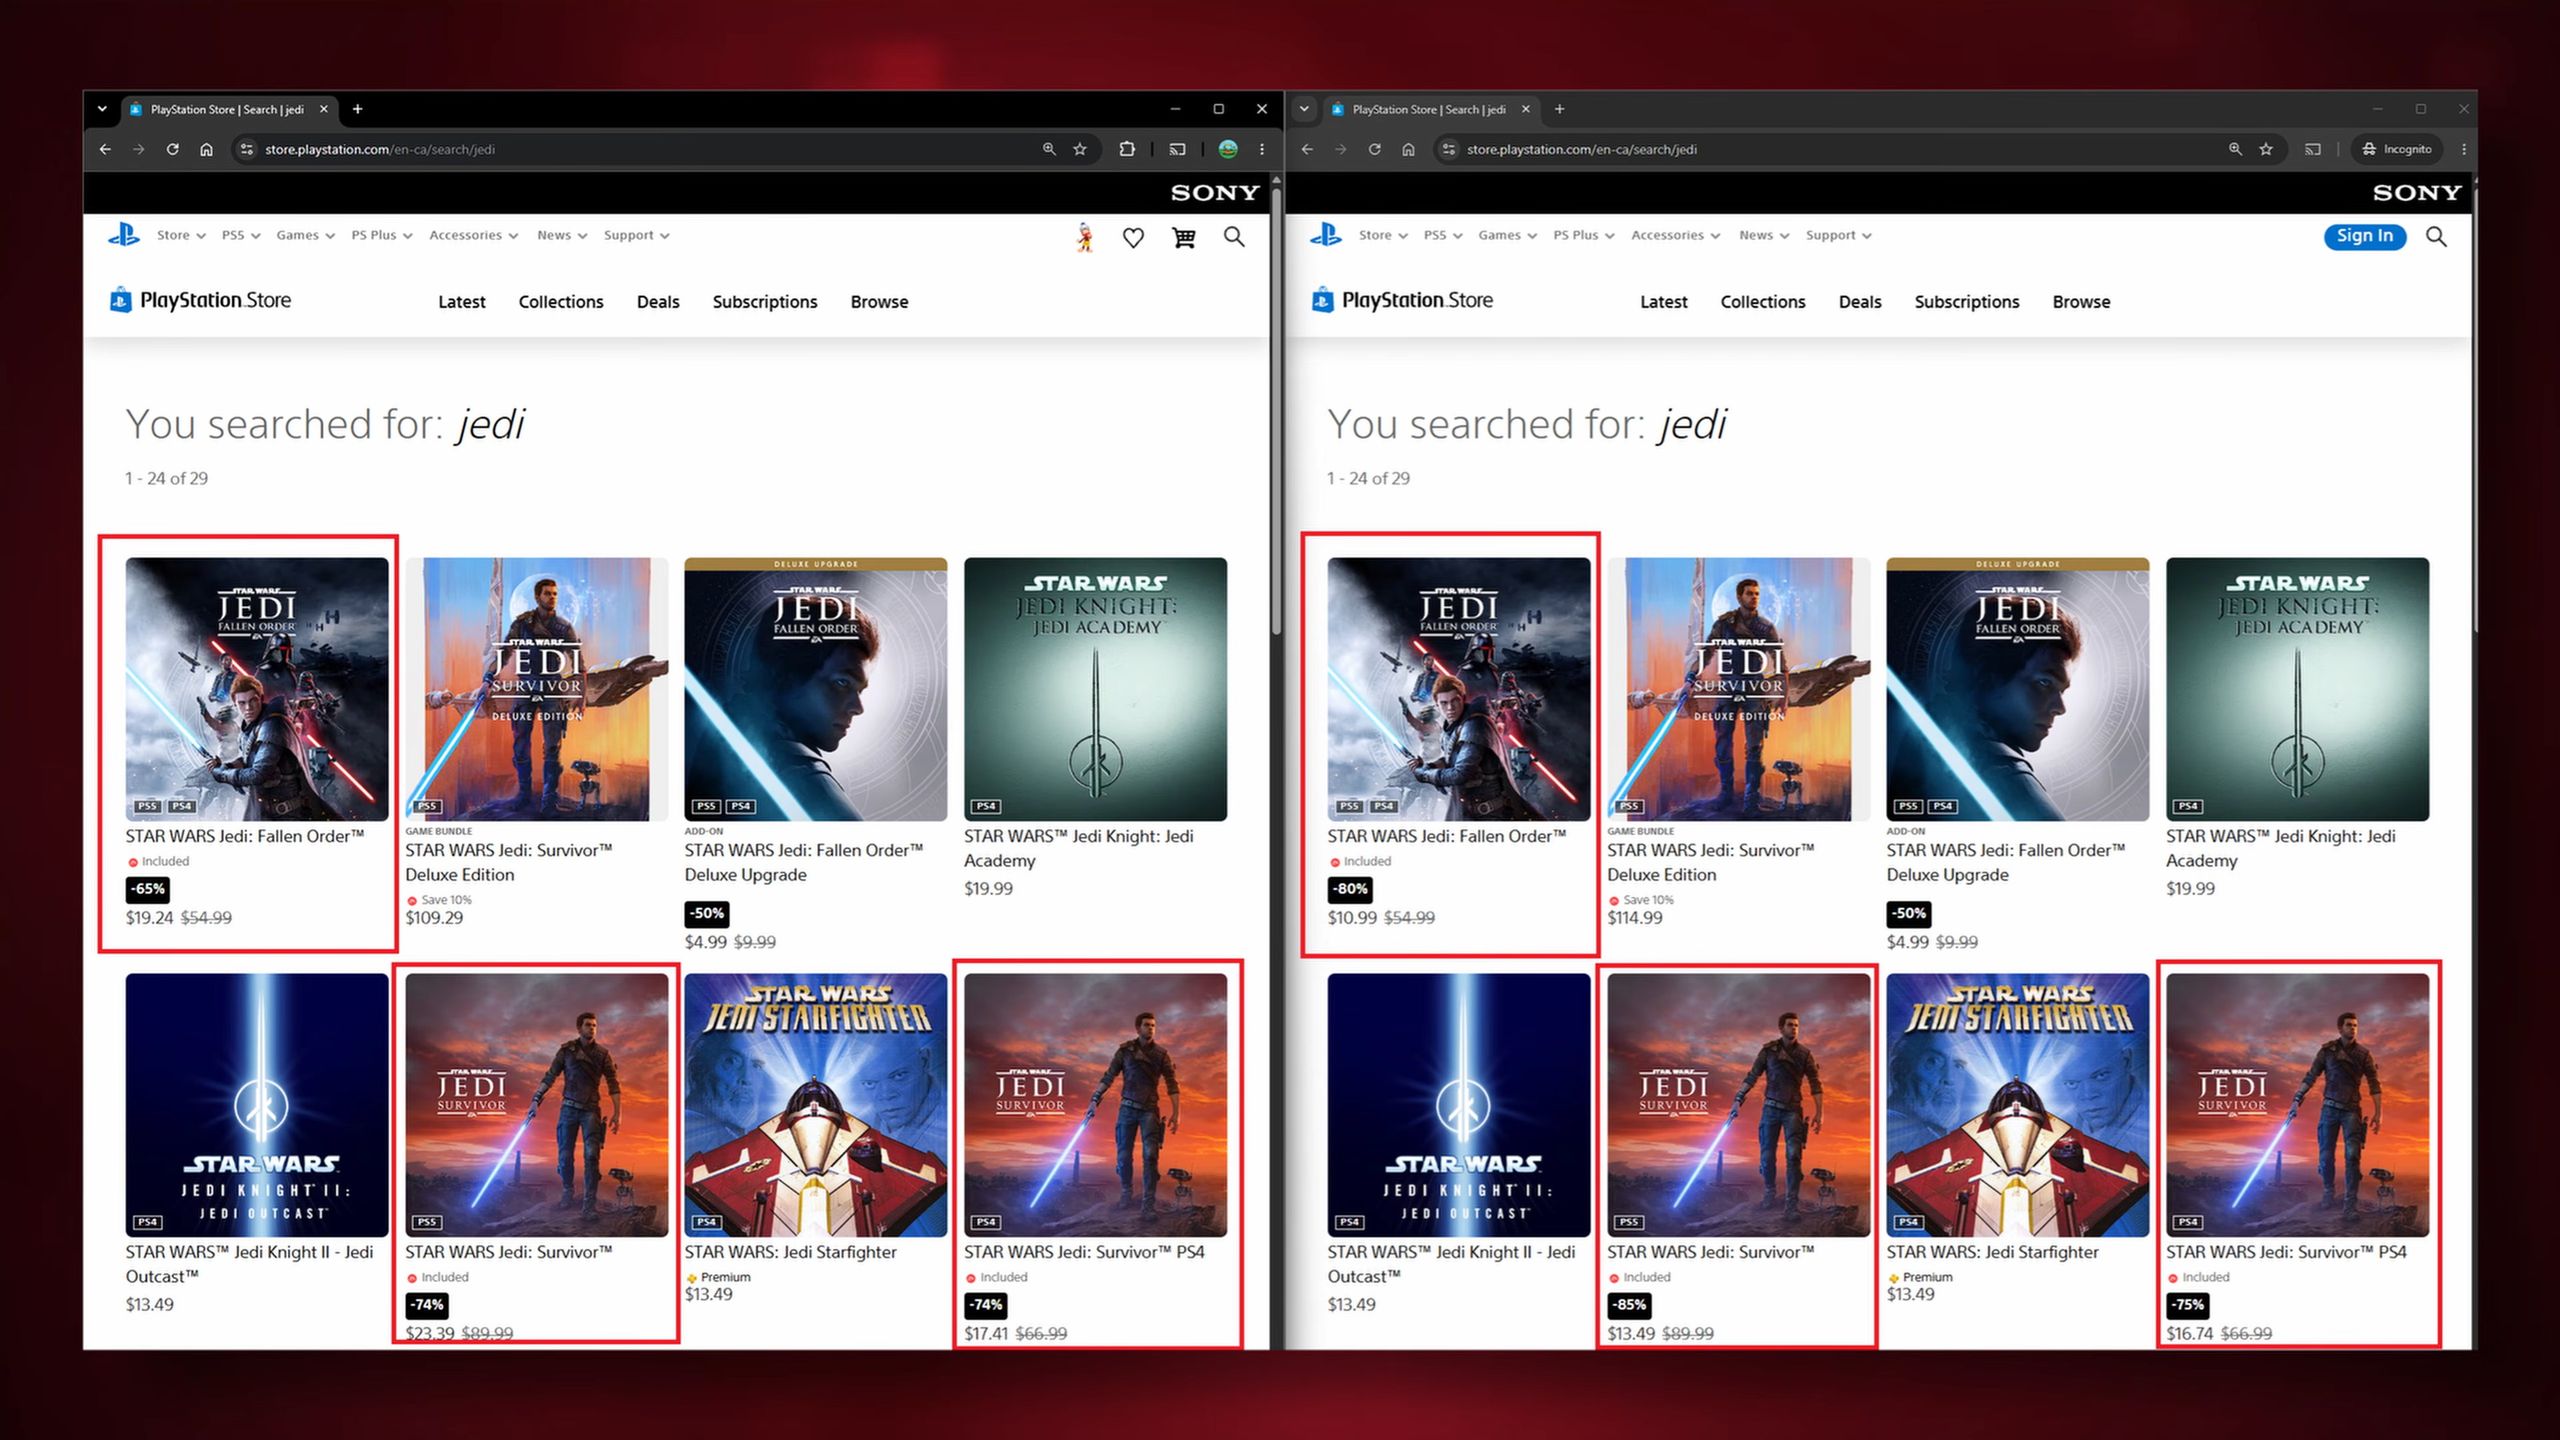
Task: Click home button in left browser toolbar
Action: click(x=206, y=149)
